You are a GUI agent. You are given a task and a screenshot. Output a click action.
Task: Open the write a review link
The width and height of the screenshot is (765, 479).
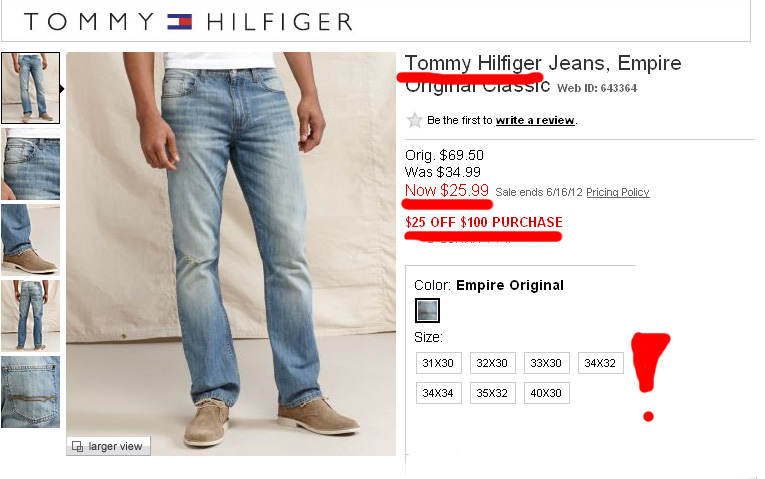coord(535,120)
